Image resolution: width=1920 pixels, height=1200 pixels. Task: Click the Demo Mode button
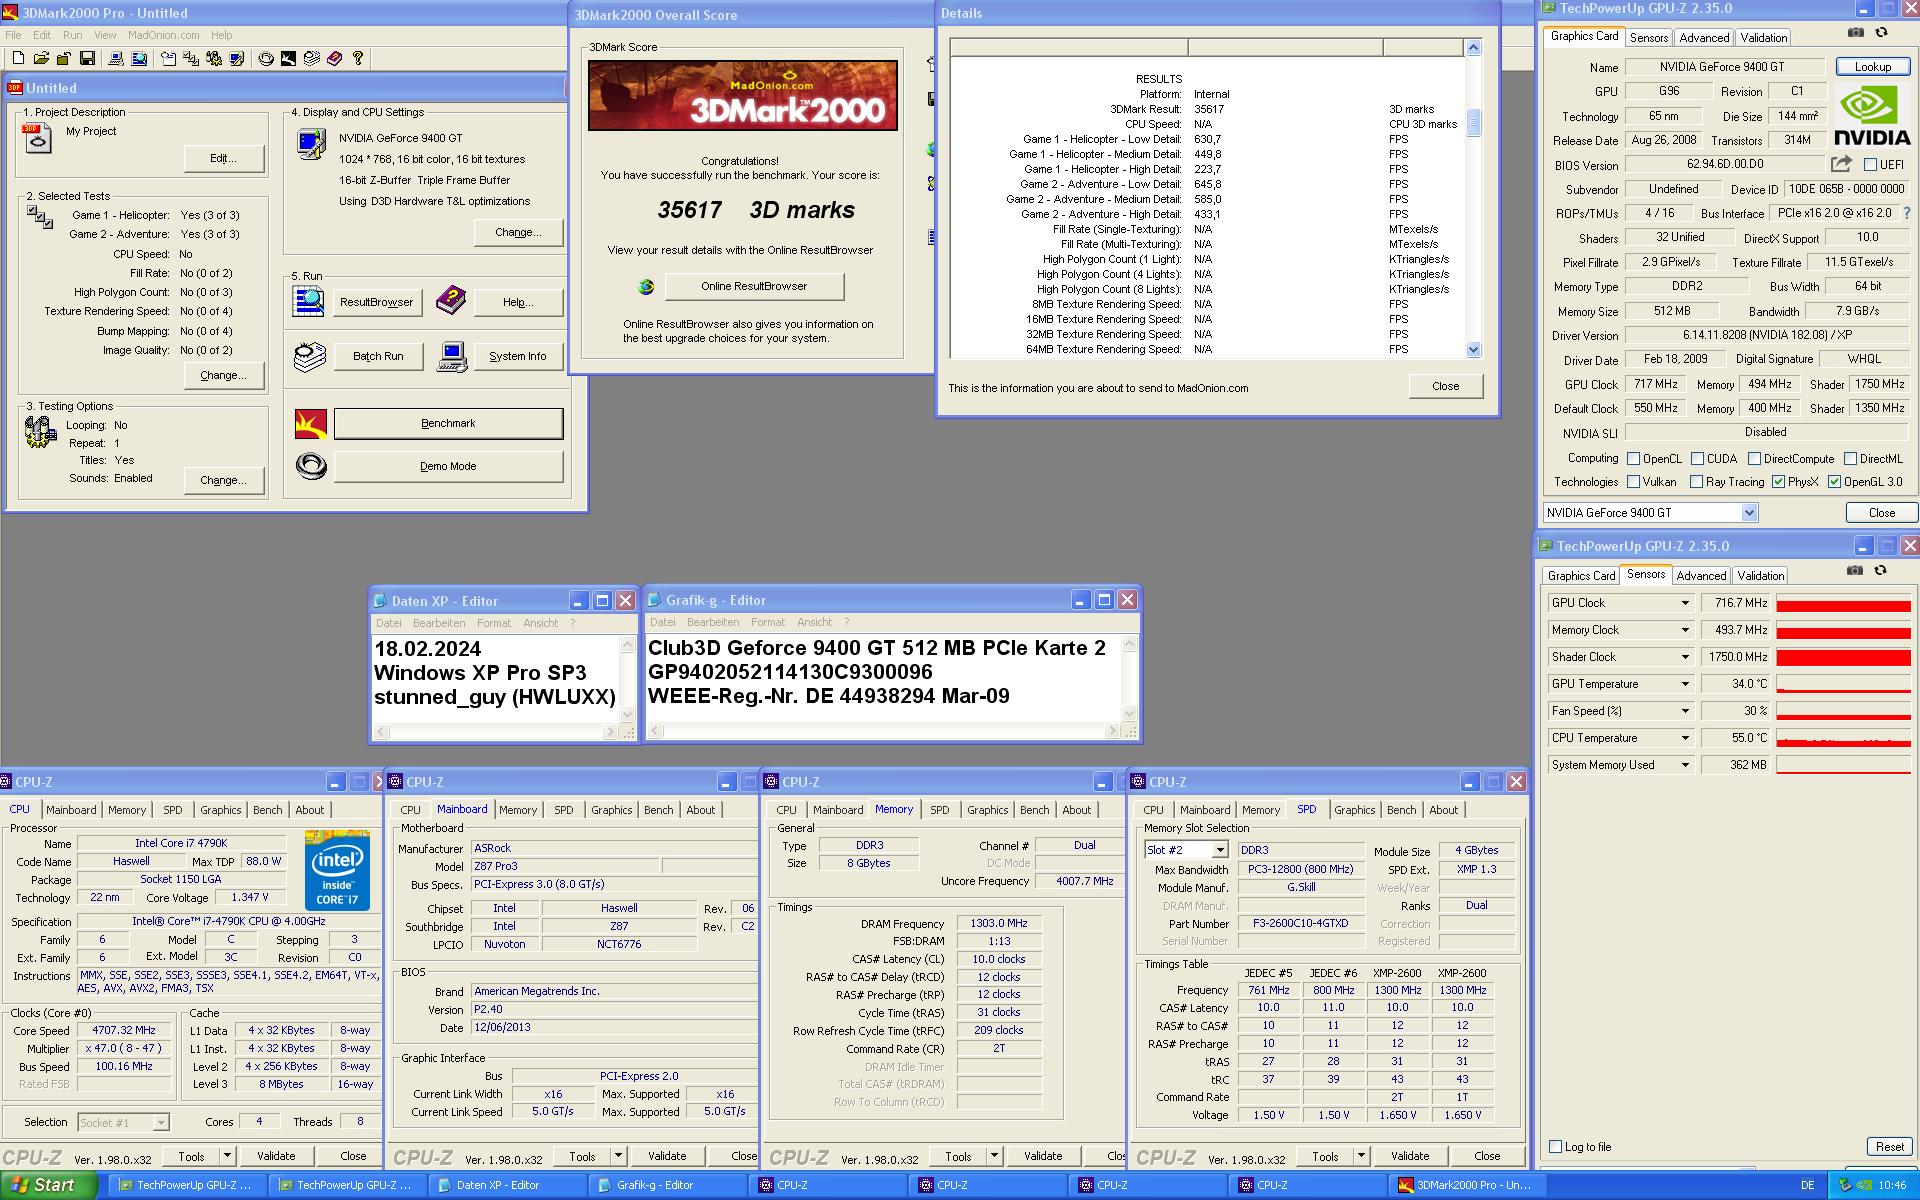tap(448, 467)
